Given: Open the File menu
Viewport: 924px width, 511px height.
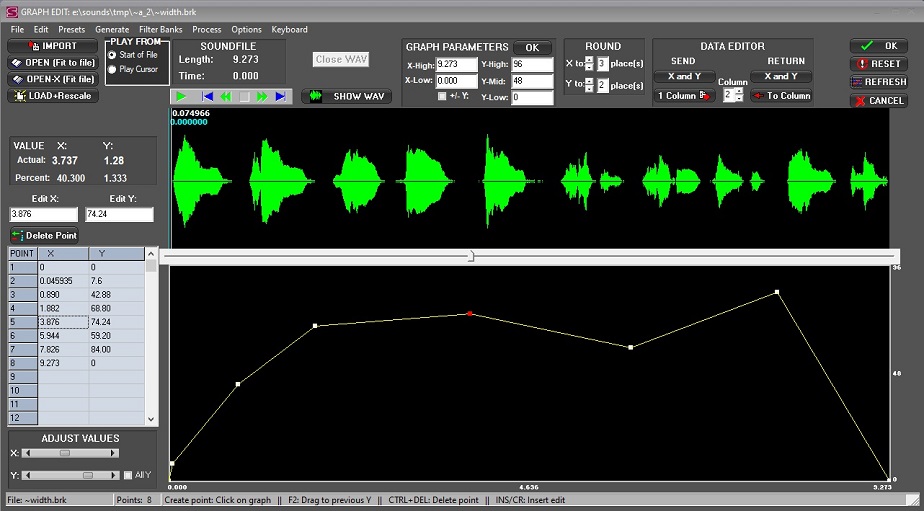Looking at the screenshot, I should point(17,29).
